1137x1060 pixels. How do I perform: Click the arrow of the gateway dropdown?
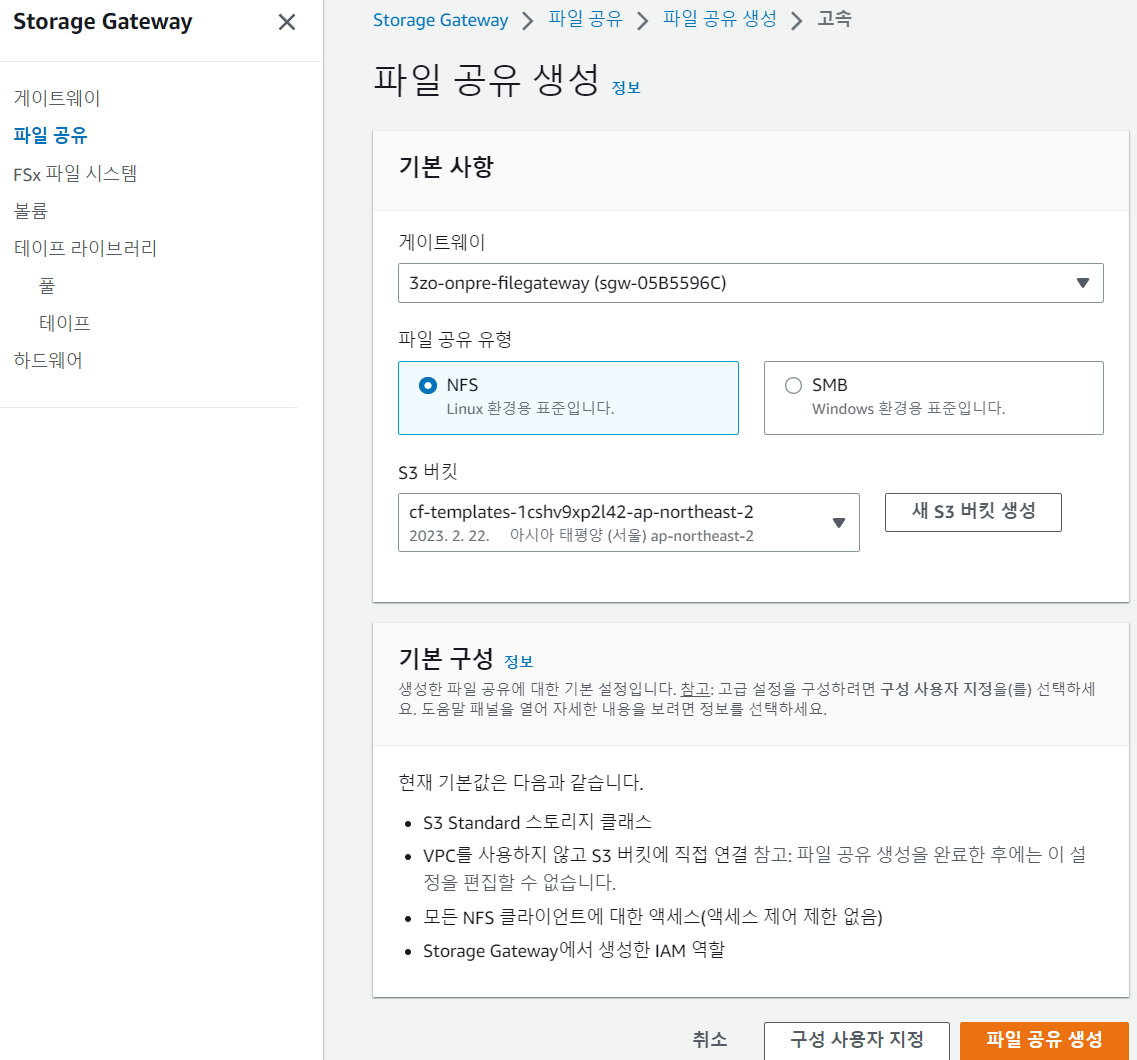(x=1083, y=283)
